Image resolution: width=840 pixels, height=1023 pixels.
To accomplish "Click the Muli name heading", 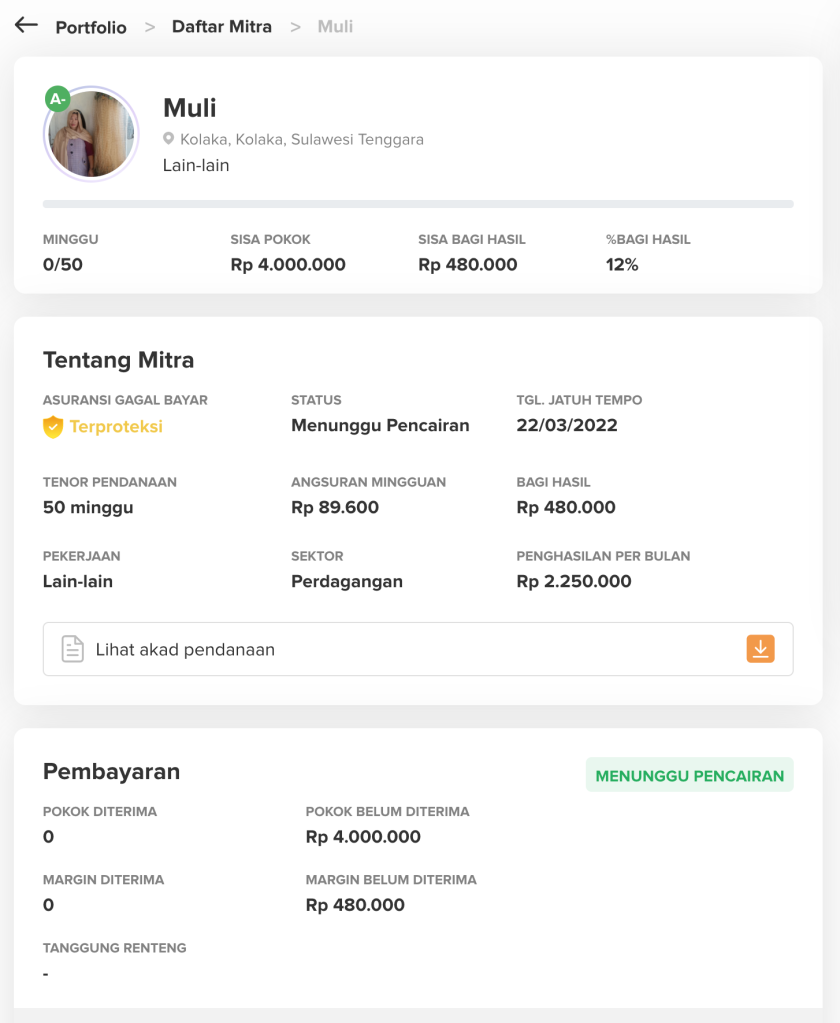I will 190,108.
